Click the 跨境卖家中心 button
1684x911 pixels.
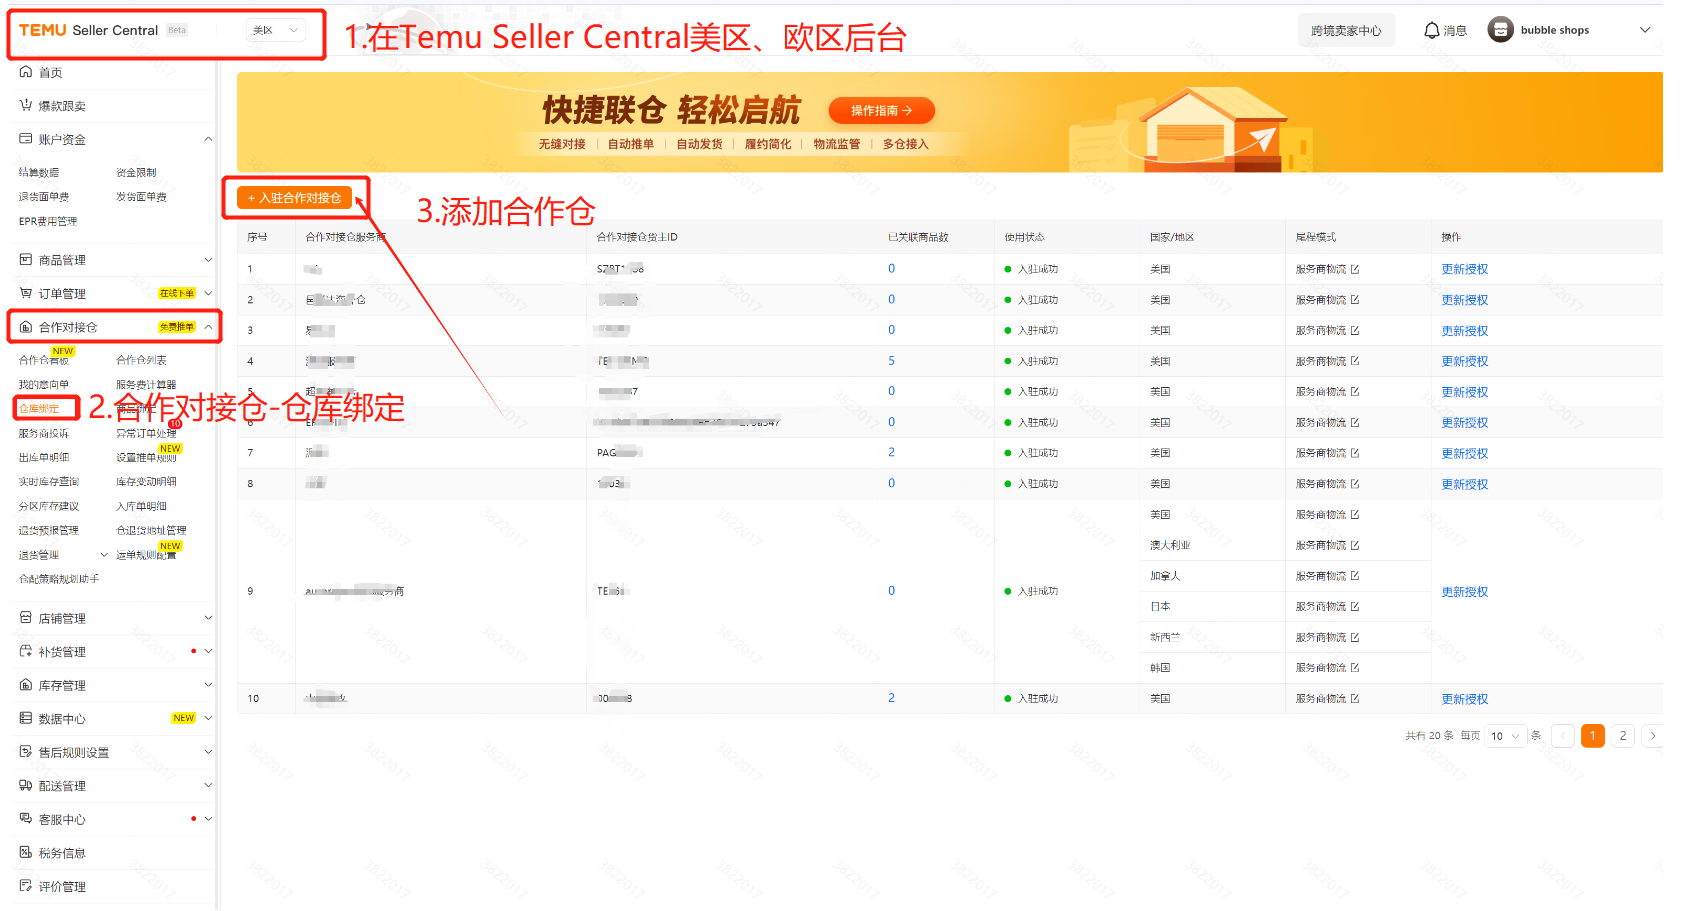pyautogui.click(x=1346, y=30)
